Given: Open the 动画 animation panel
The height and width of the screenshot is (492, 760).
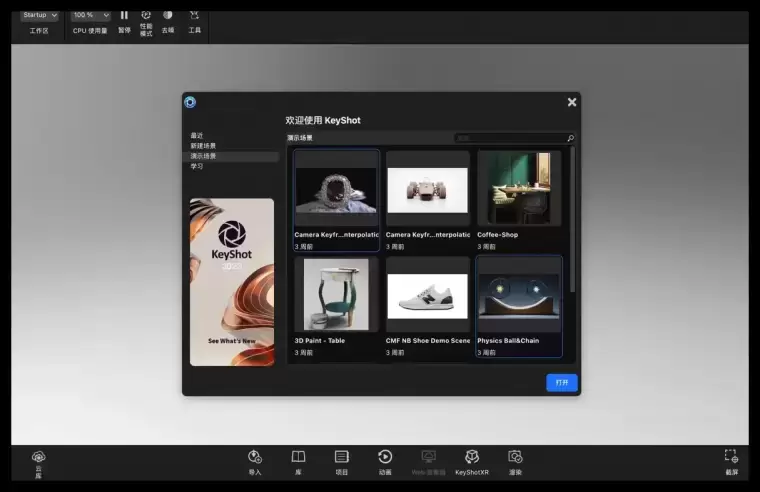Looking at the screenshot, I should (x=385, y=457).
